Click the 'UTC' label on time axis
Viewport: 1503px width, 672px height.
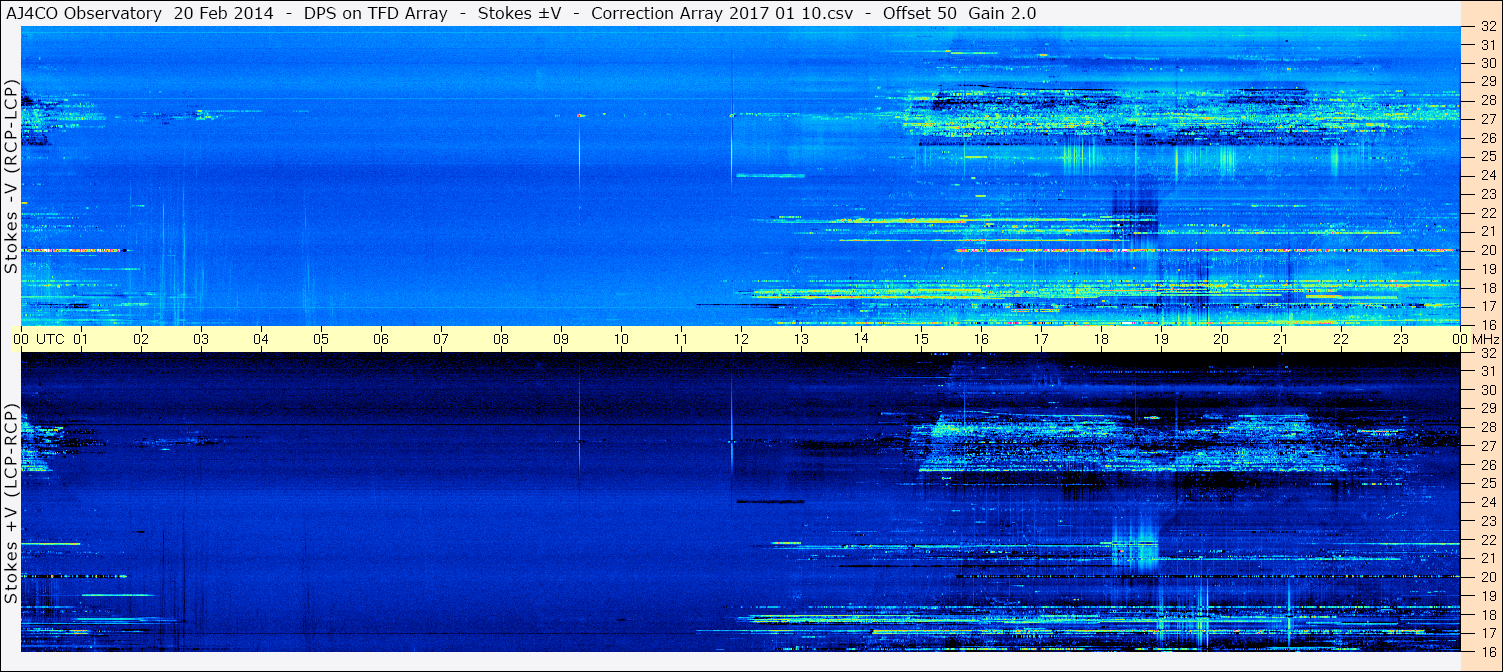(x=50, y=339)
